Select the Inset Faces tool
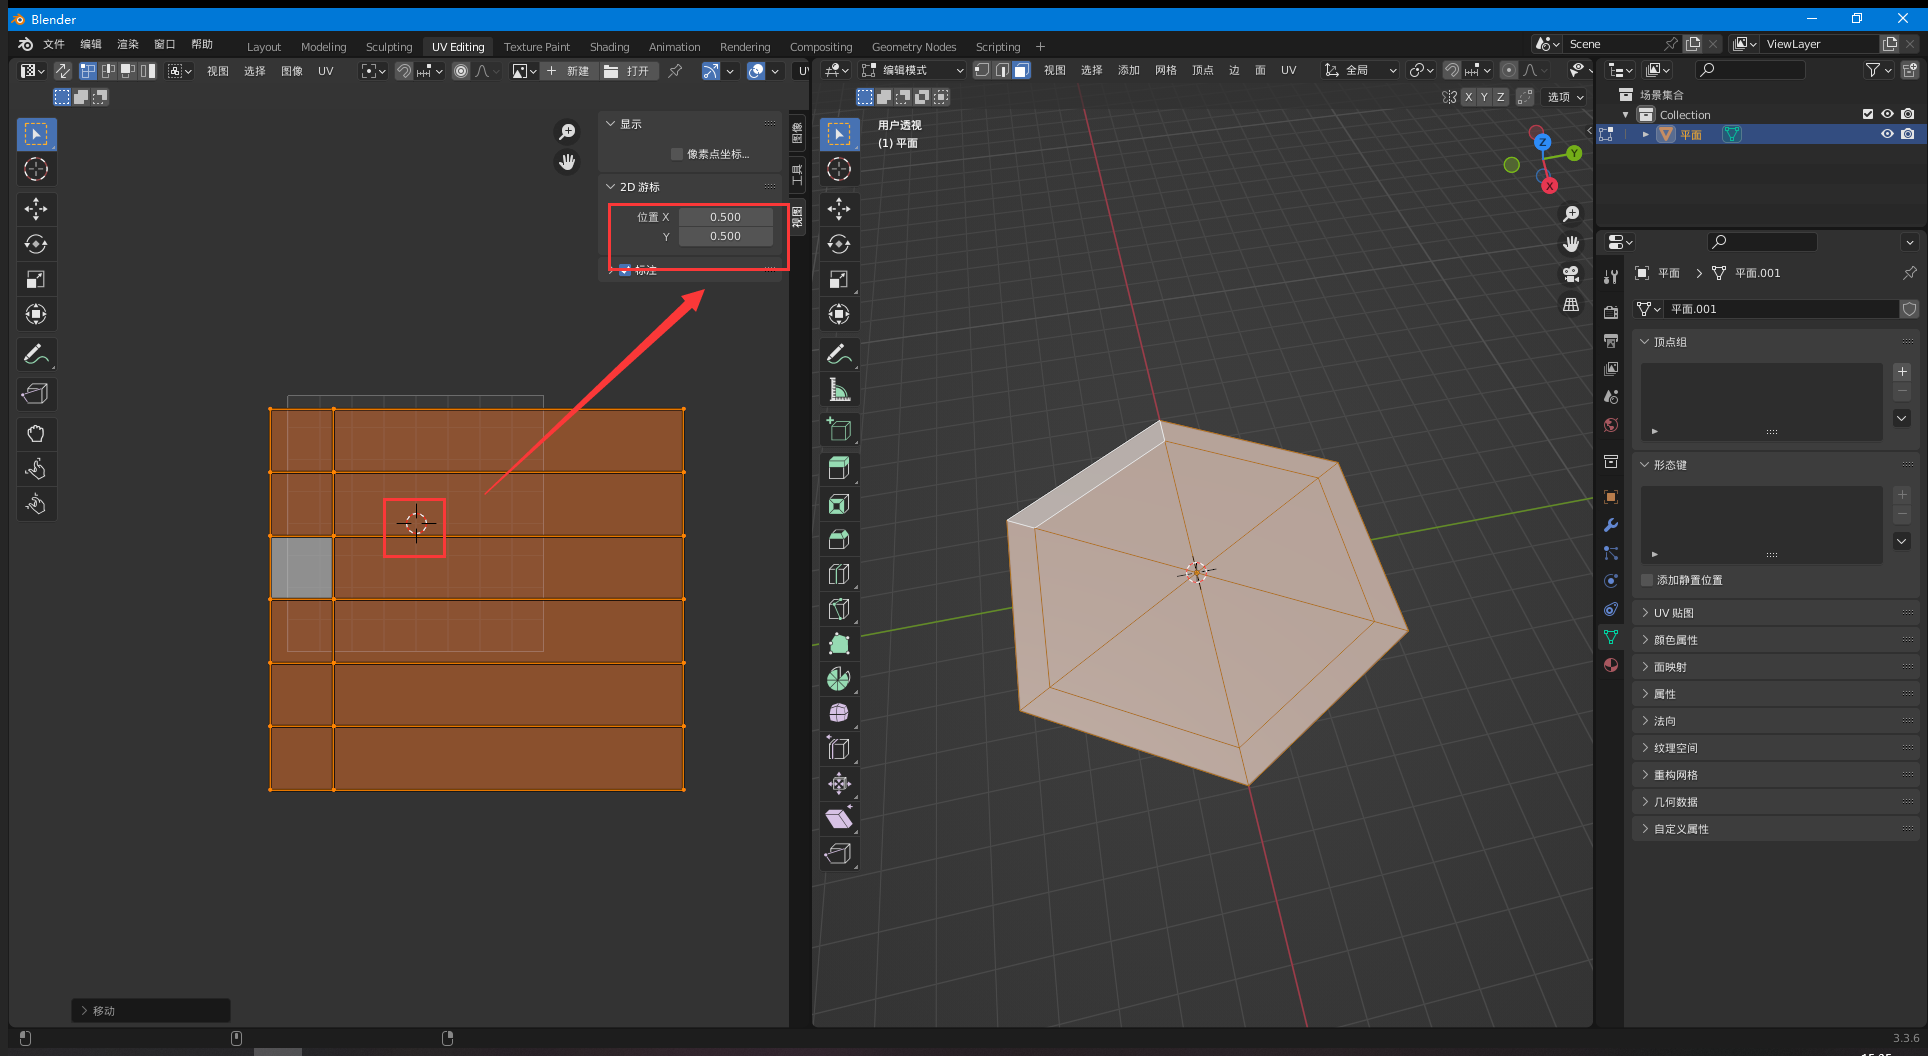Screen dimensions: 1928x1056 pyautogui.click(x=839, y=504)
